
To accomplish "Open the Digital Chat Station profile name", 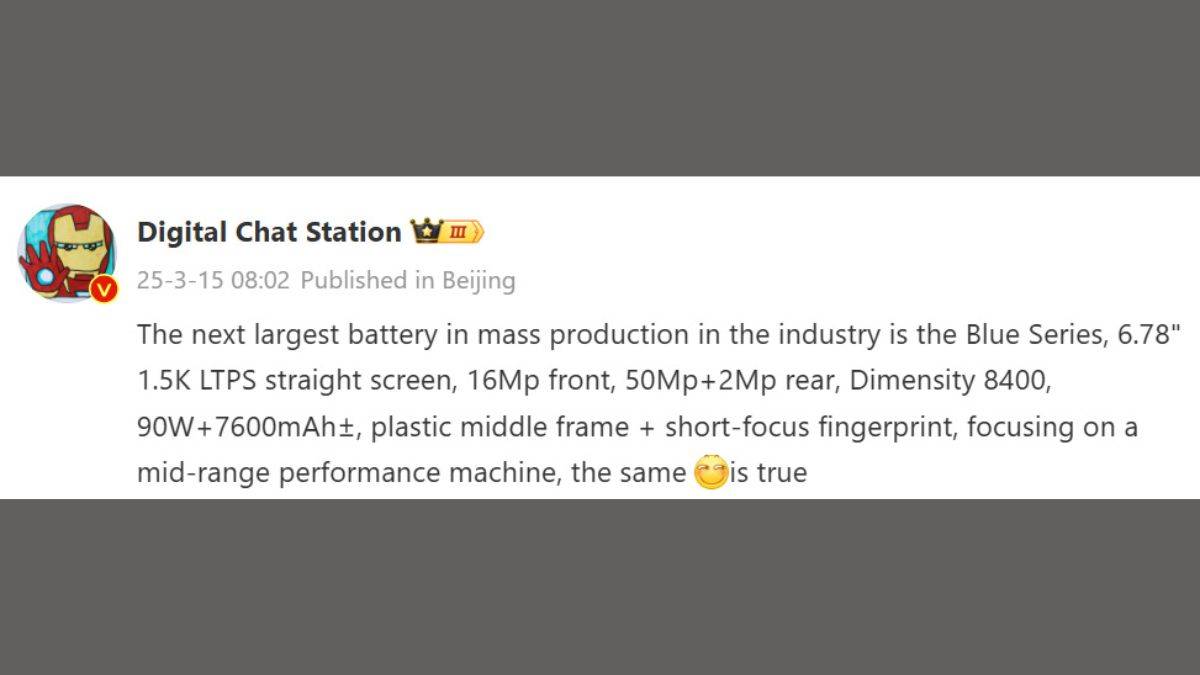I will 268,232.
